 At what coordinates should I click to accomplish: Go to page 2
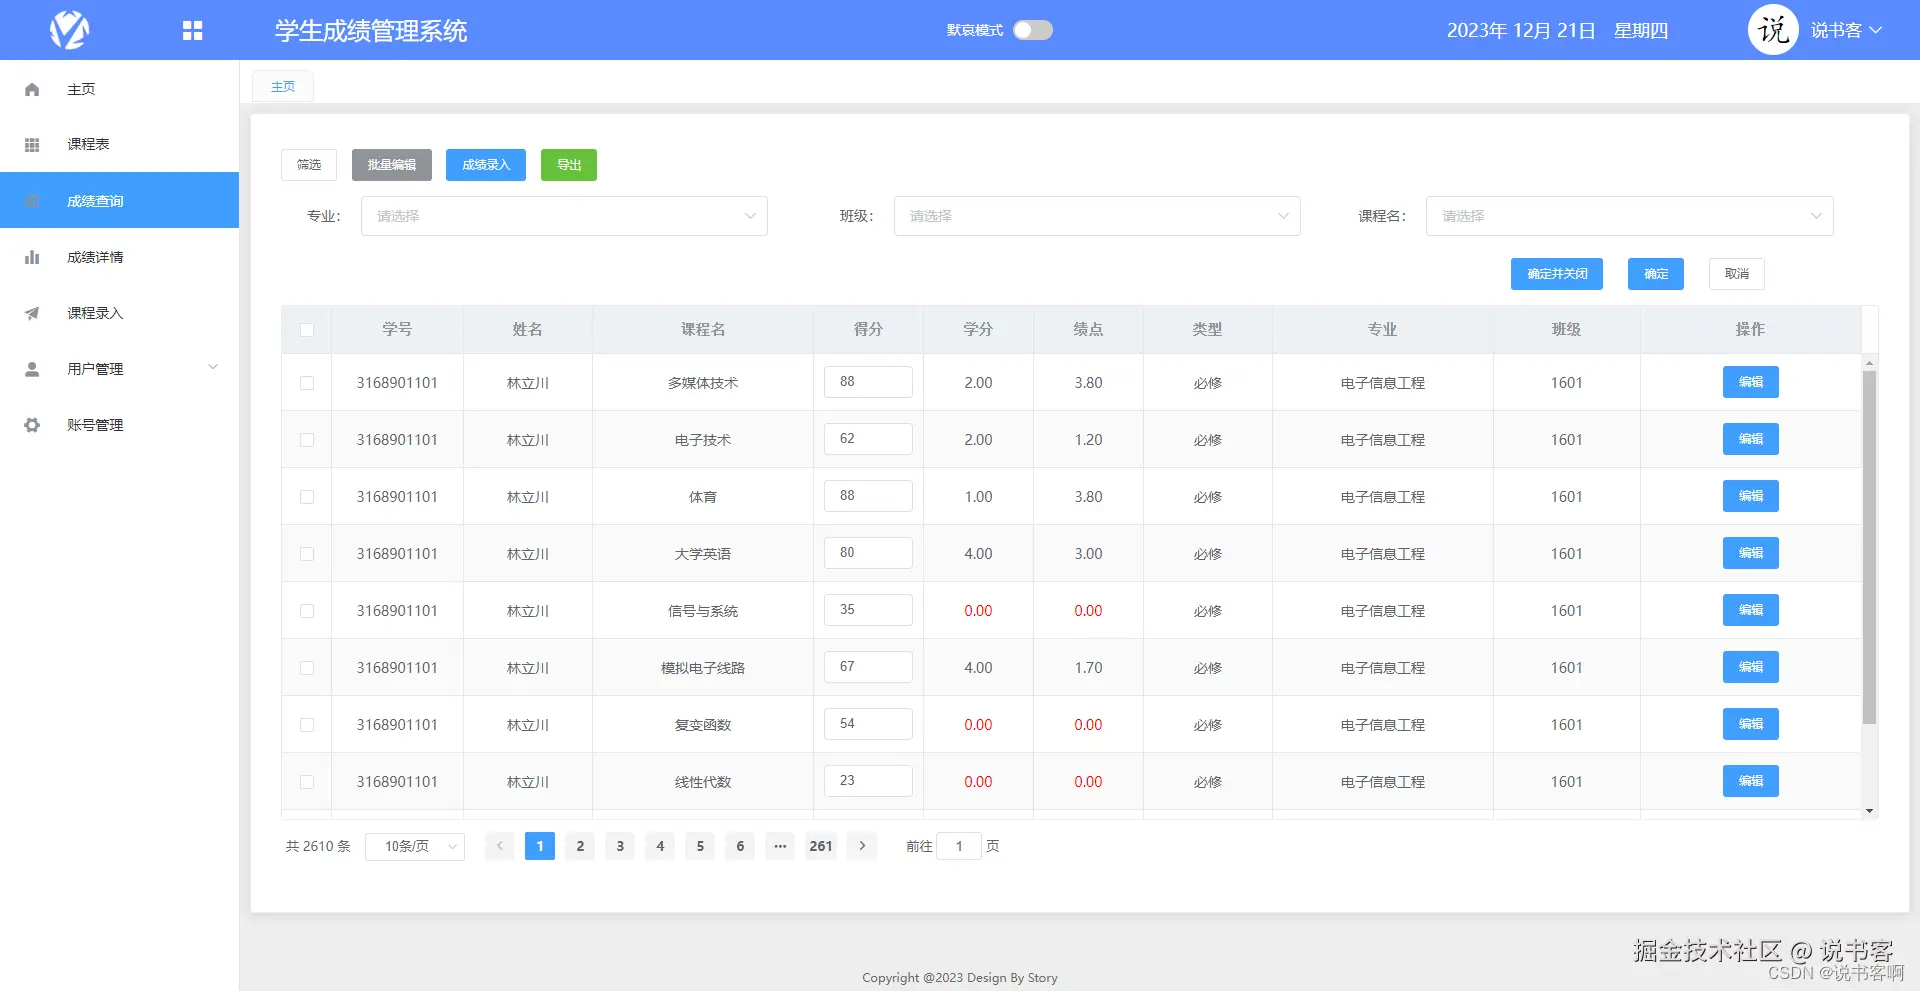(580, 846)
